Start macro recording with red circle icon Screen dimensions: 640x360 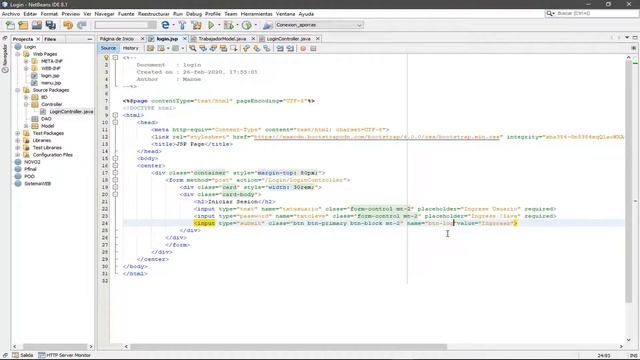(x=303, y=49)
